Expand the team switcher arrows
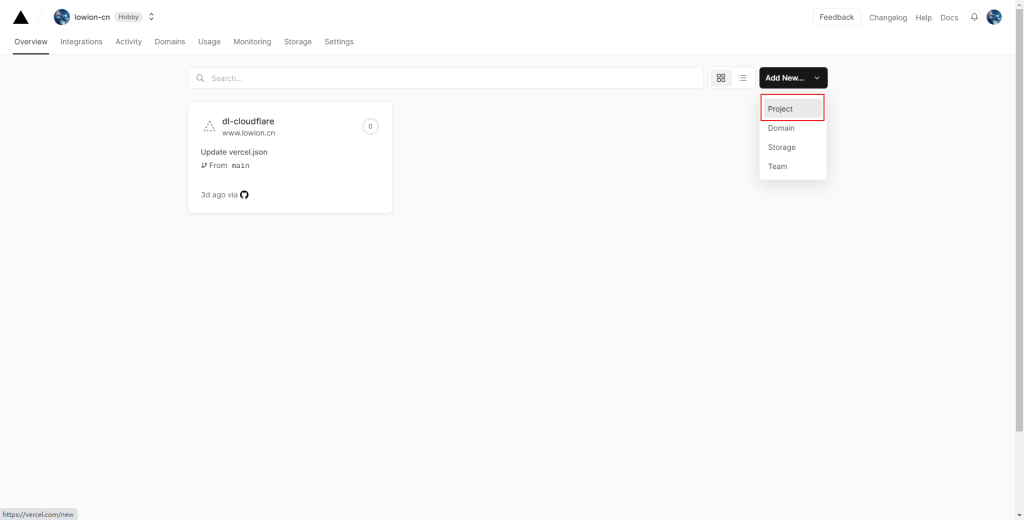Viewport: 1024px width, 520px height. (x=152, y=17)
